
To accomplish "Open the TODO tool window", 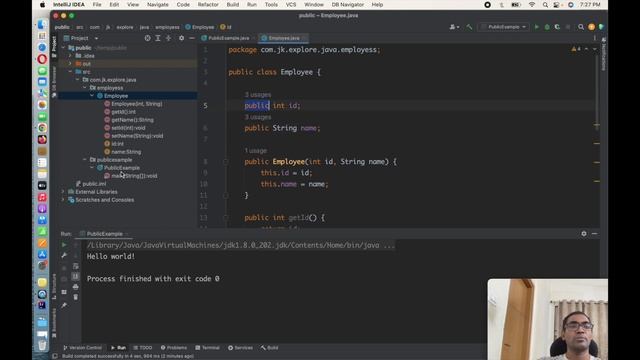I will (x=142, y=348).
